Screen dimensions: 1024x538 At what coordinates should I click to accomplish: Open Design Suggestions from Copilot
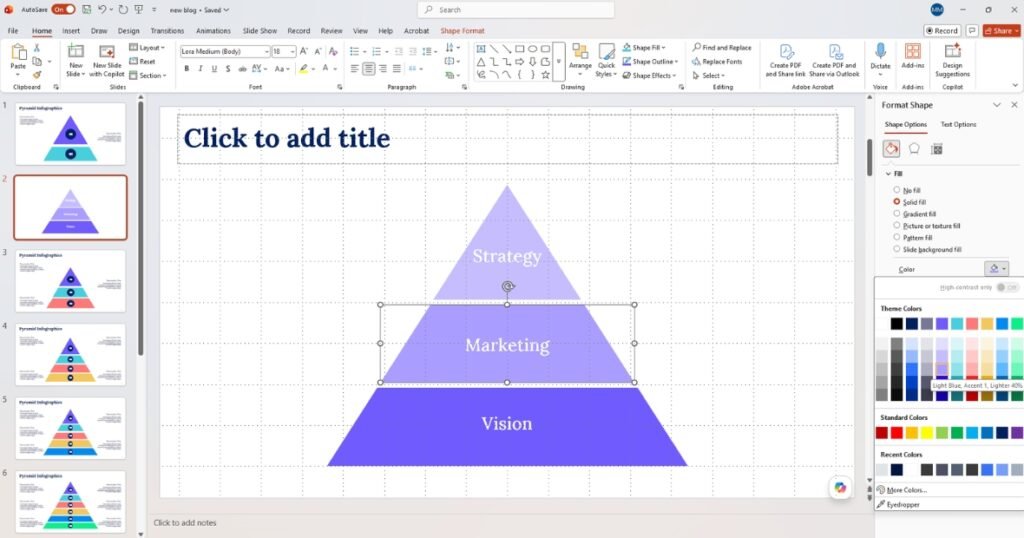(952, 60)
